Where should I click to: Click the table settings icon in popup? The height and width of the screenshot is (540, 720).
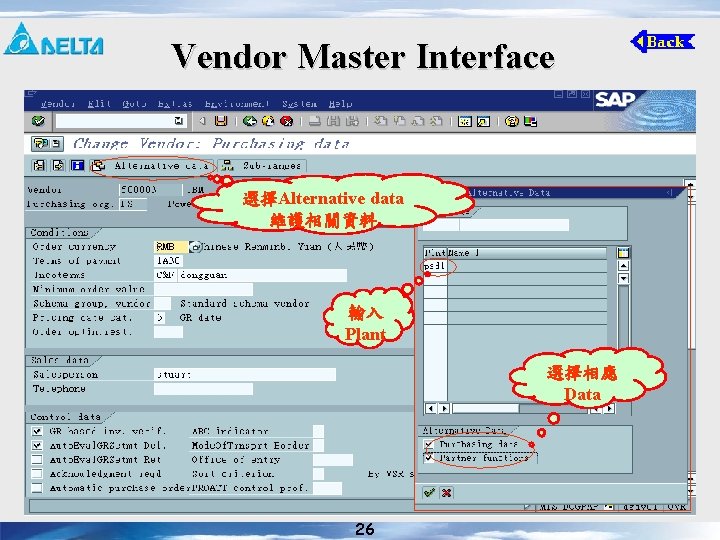623,253
